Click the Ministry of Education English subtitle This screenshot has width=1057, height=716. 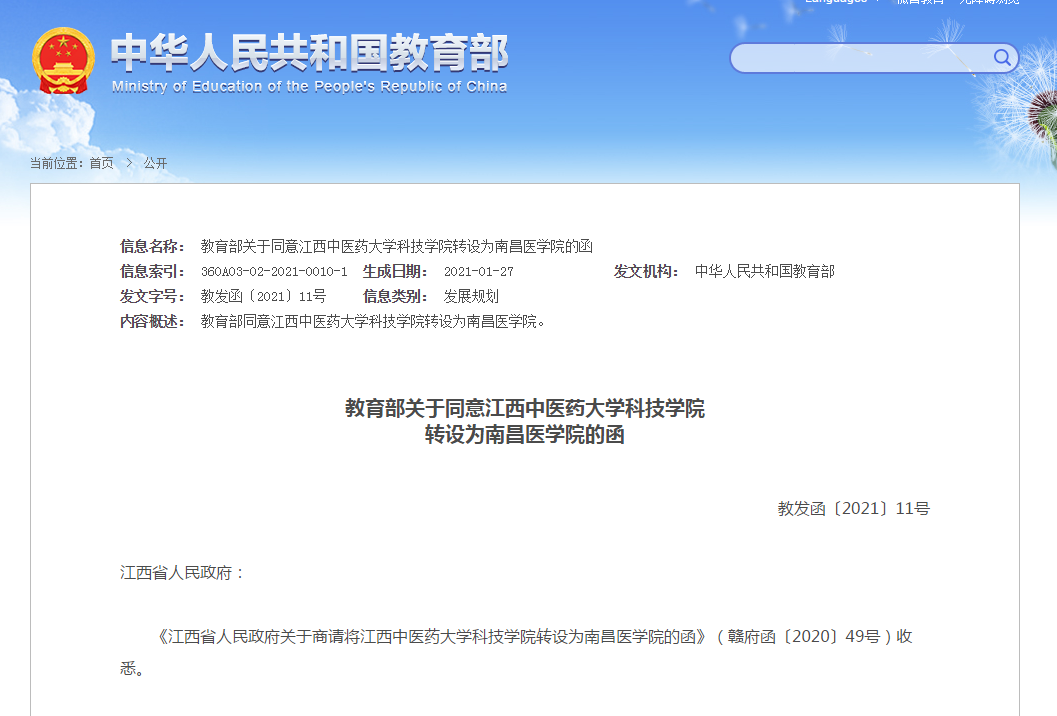309,86
